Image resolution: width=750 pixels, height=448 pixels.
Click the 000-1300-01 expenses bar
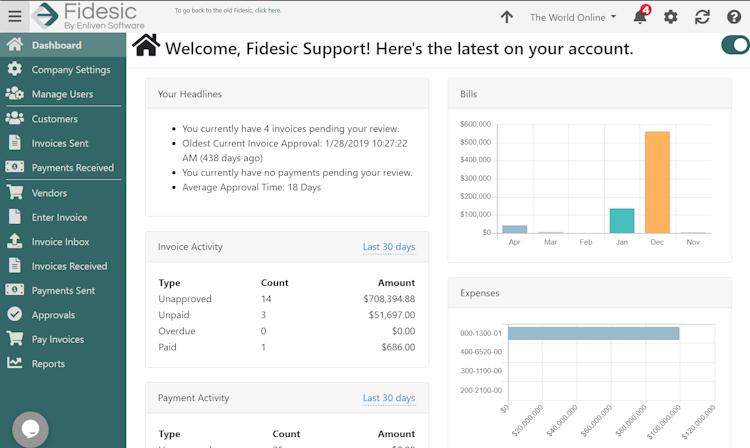(593, 333)
